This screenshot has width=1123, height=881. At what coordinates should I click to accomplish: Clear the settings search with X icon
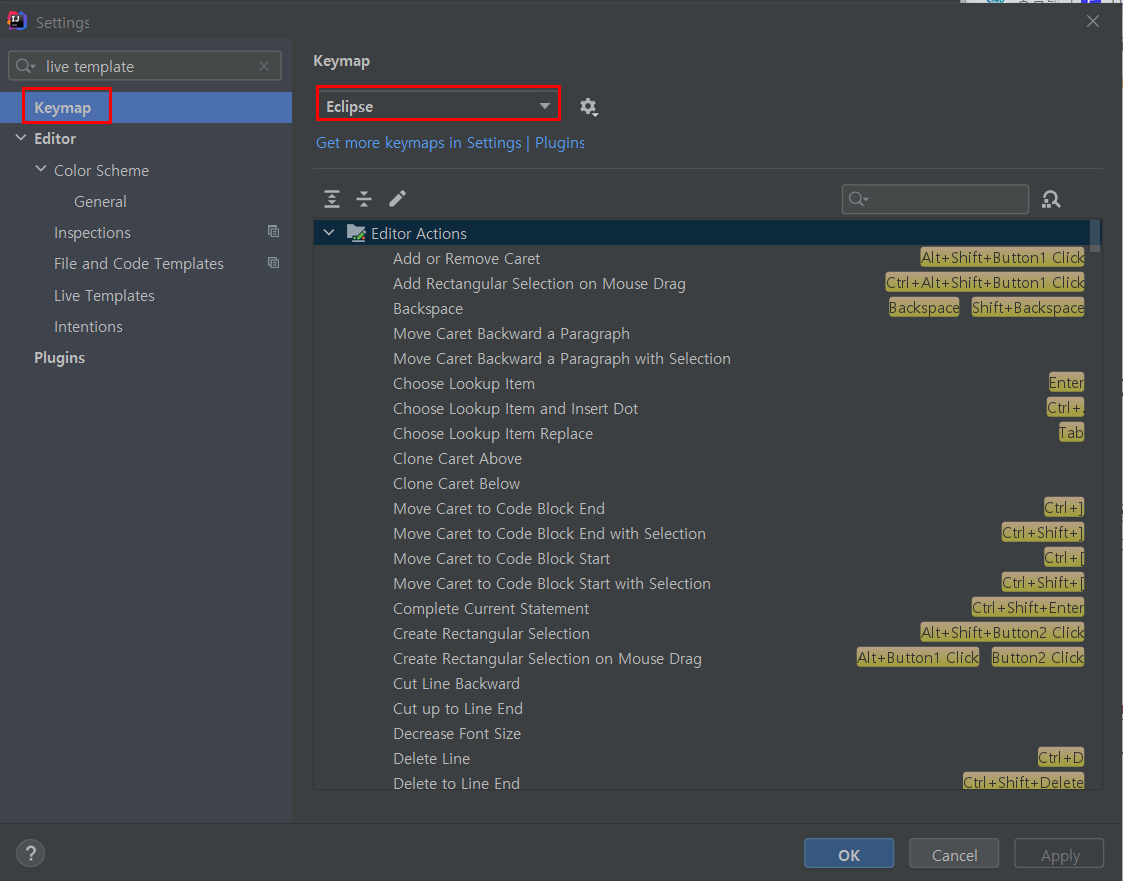coord(264,66)
